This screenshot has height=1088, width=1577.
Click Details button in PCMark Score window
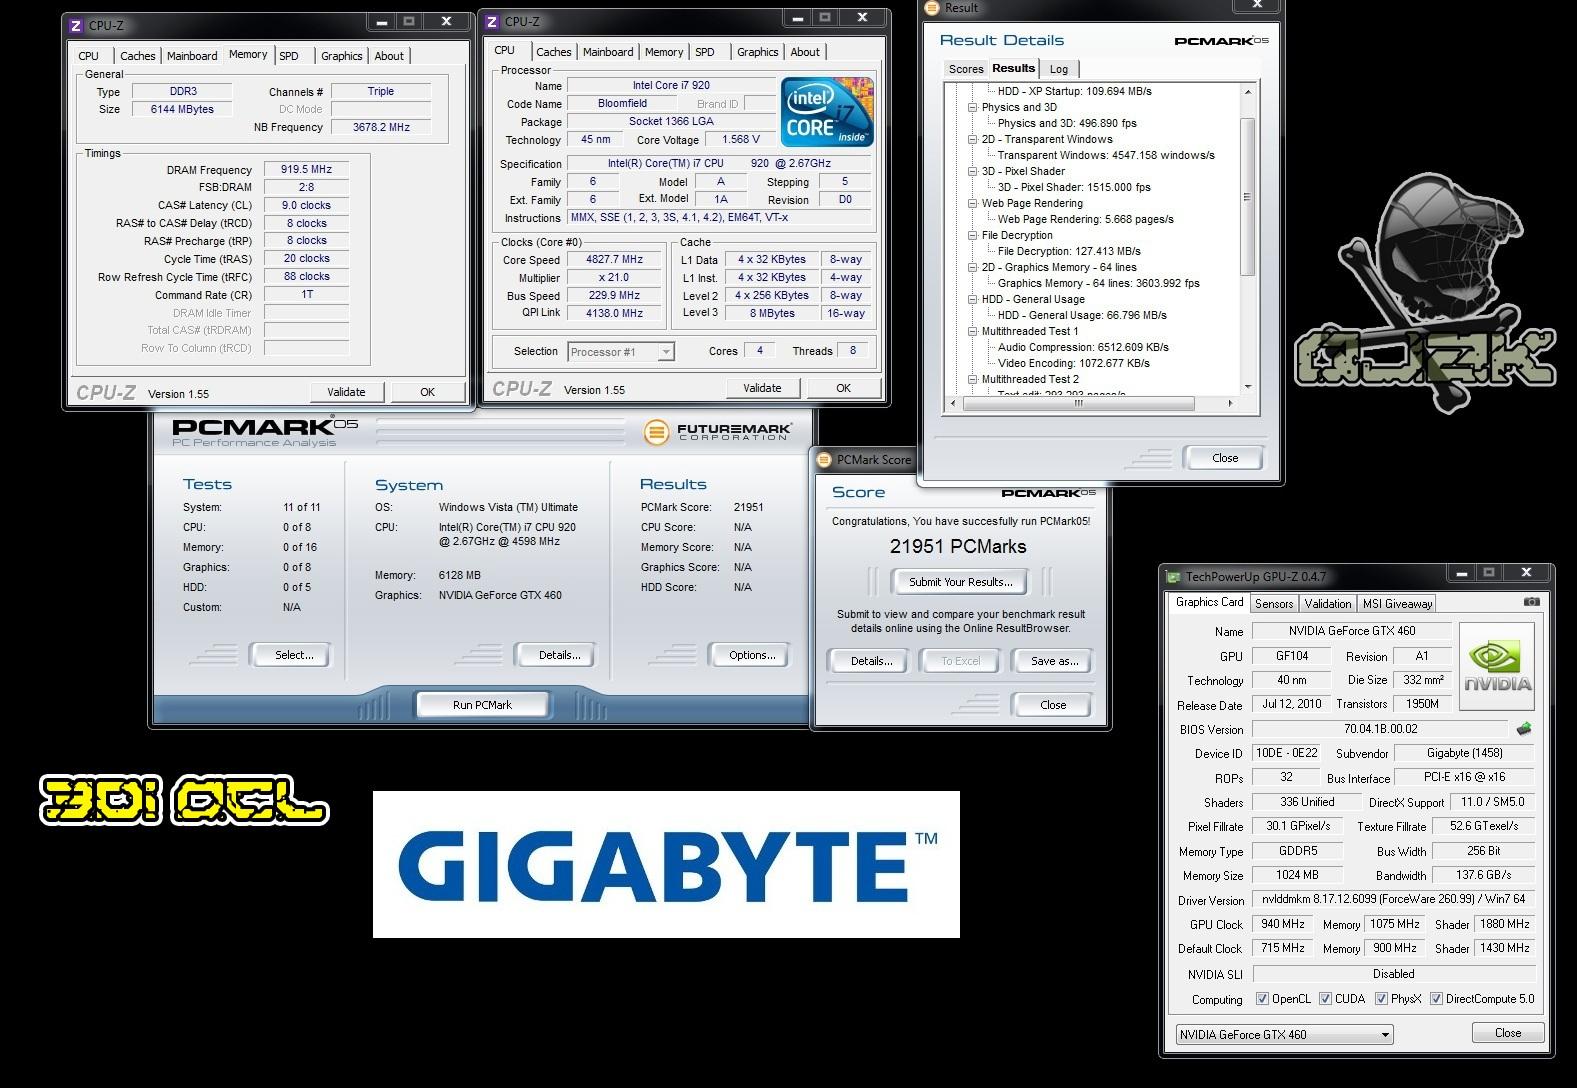coord(871,661)
